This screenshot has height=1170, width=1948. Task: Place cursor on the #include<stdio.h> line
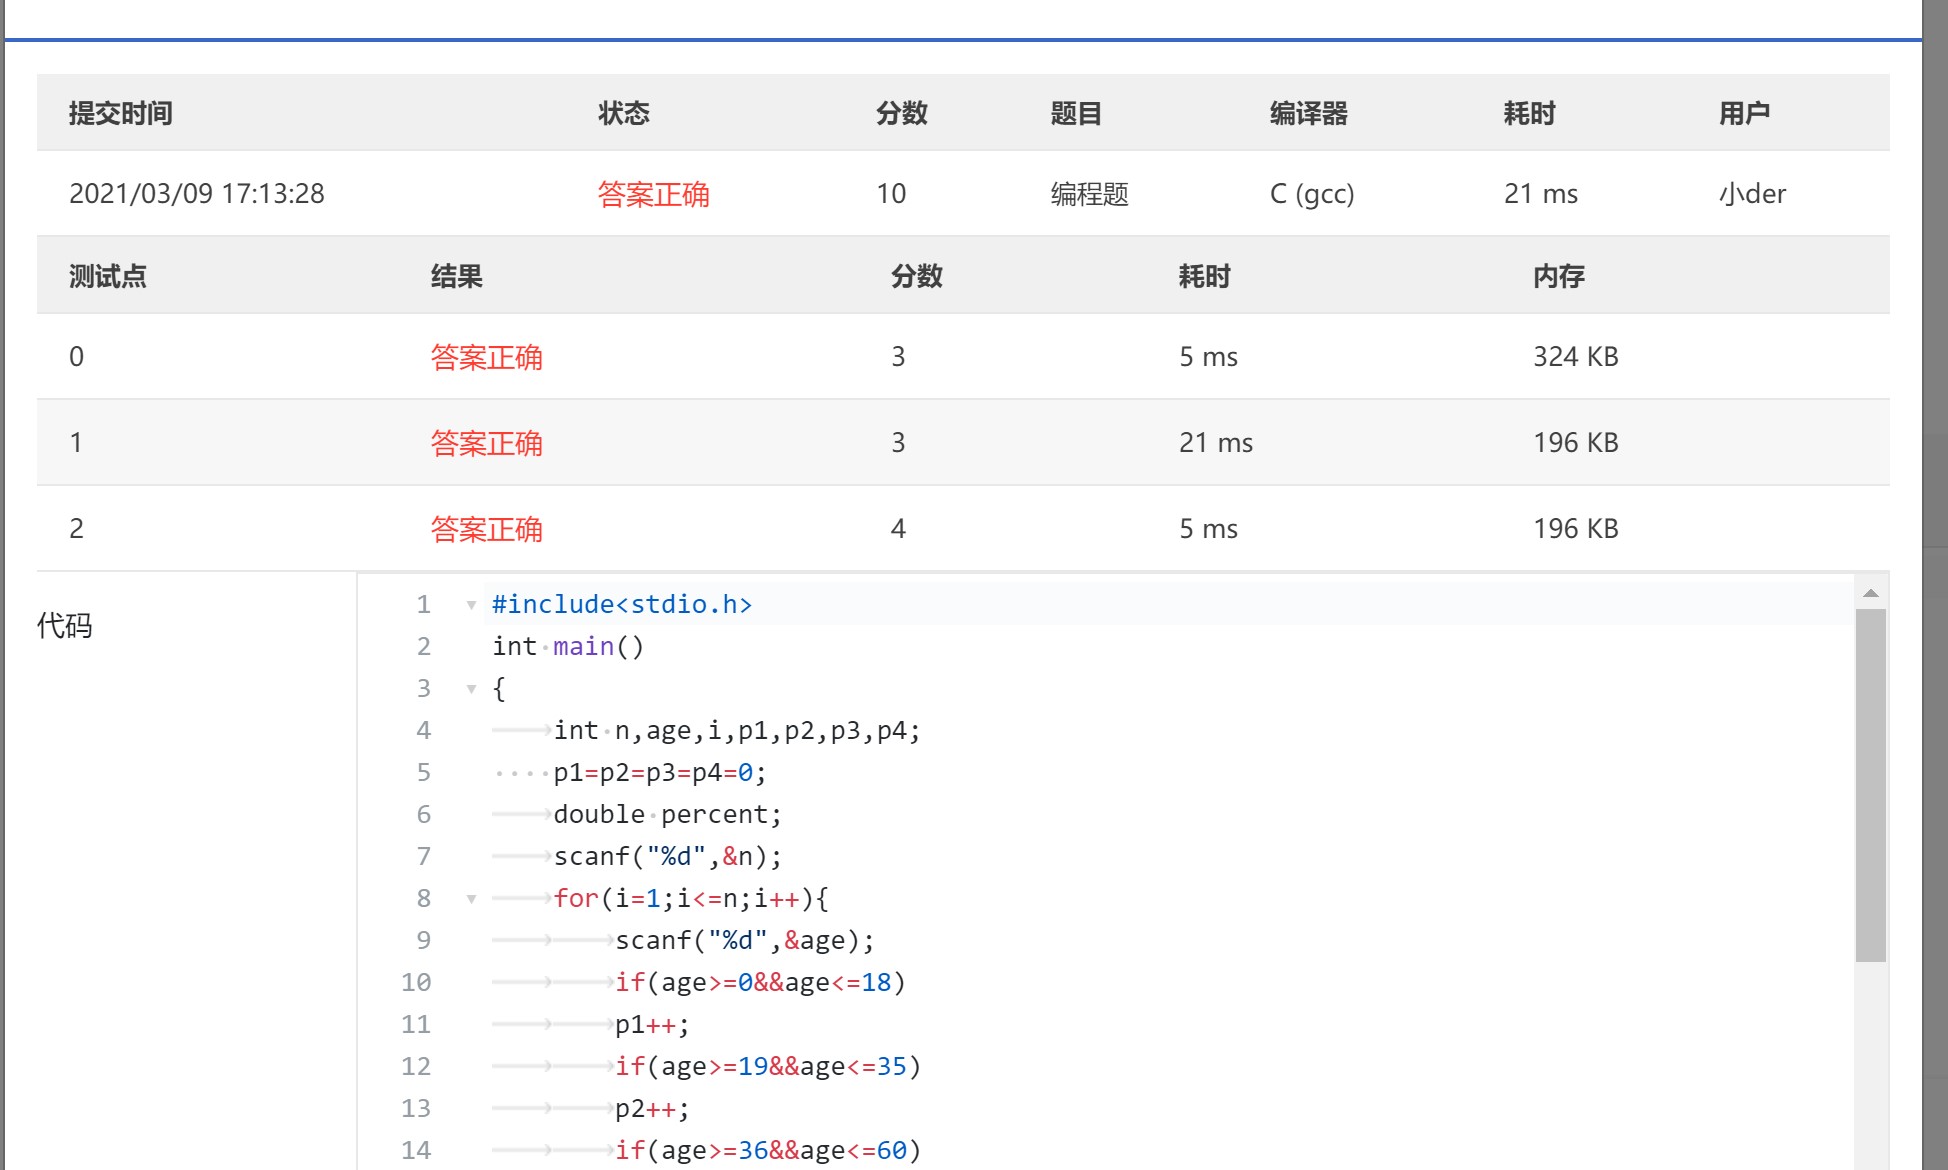621,605
